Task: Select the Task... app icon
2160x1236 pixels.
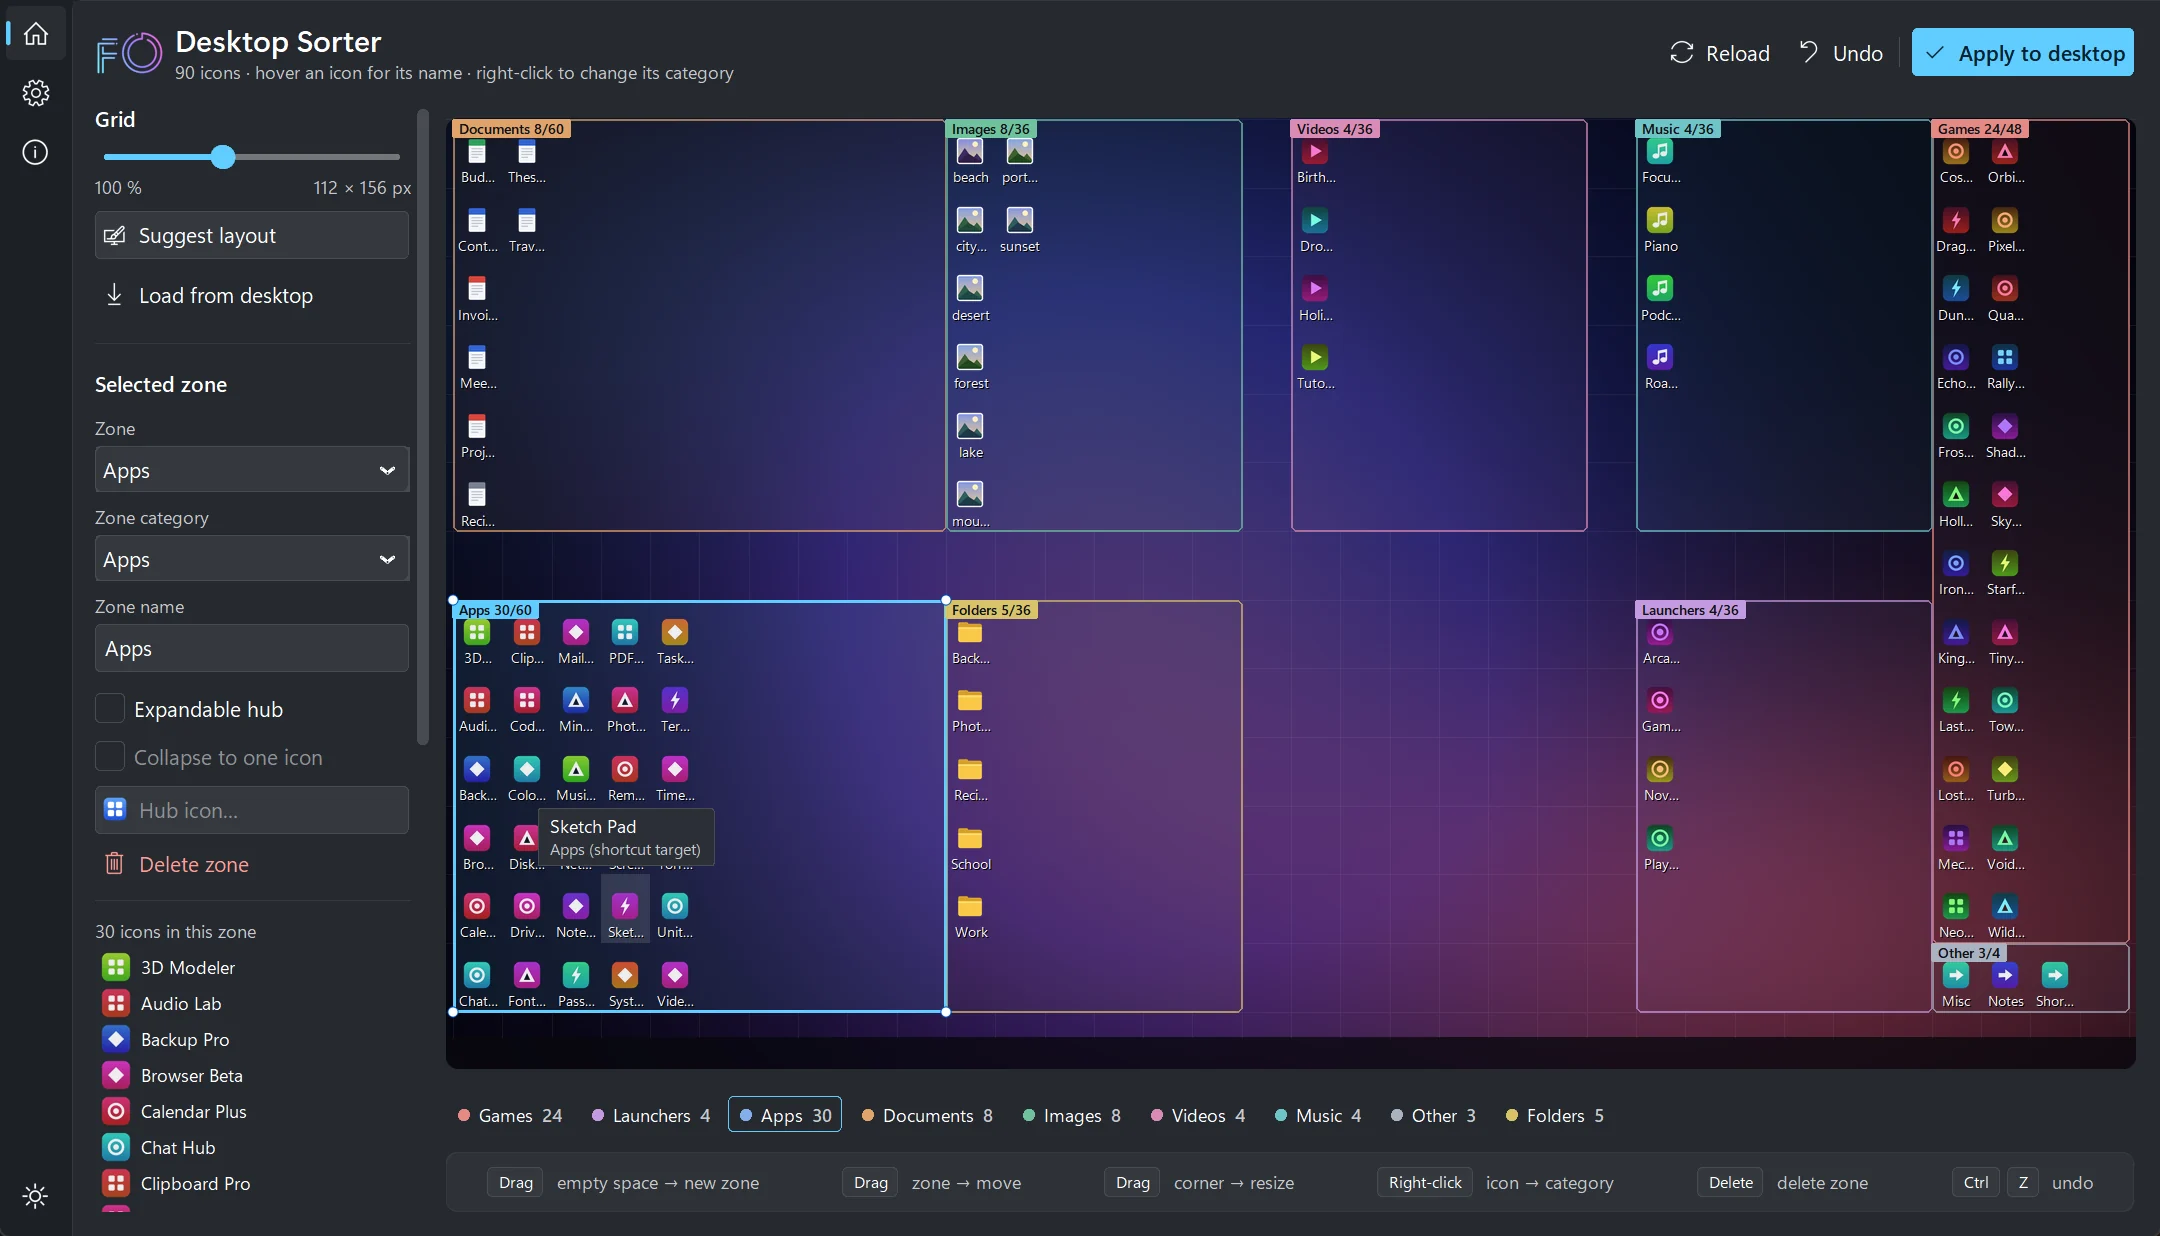Action: click(x=675, y=643)
